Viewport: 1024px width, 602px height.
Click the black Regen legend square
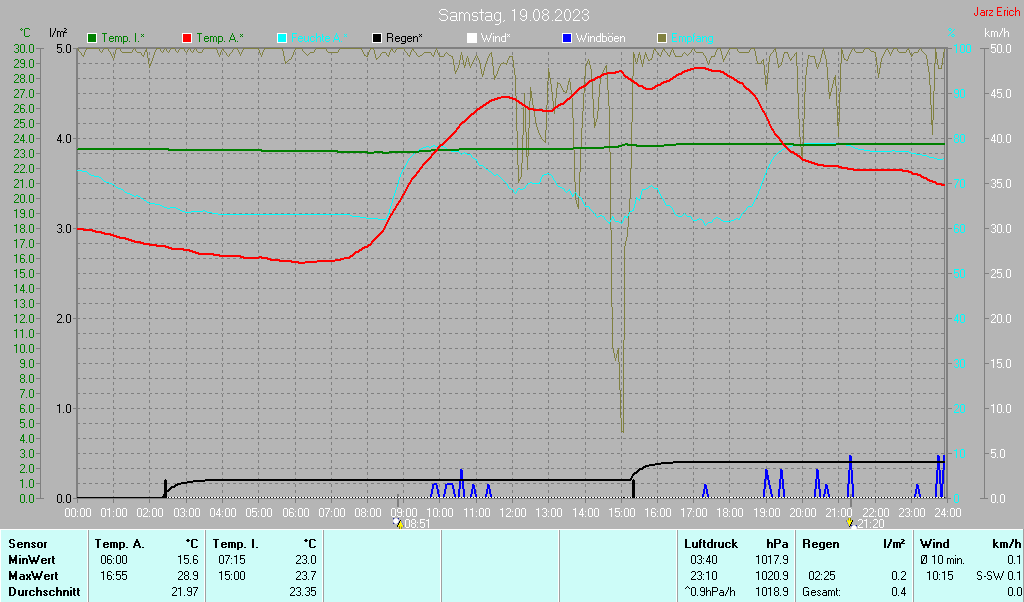(377, 38)
